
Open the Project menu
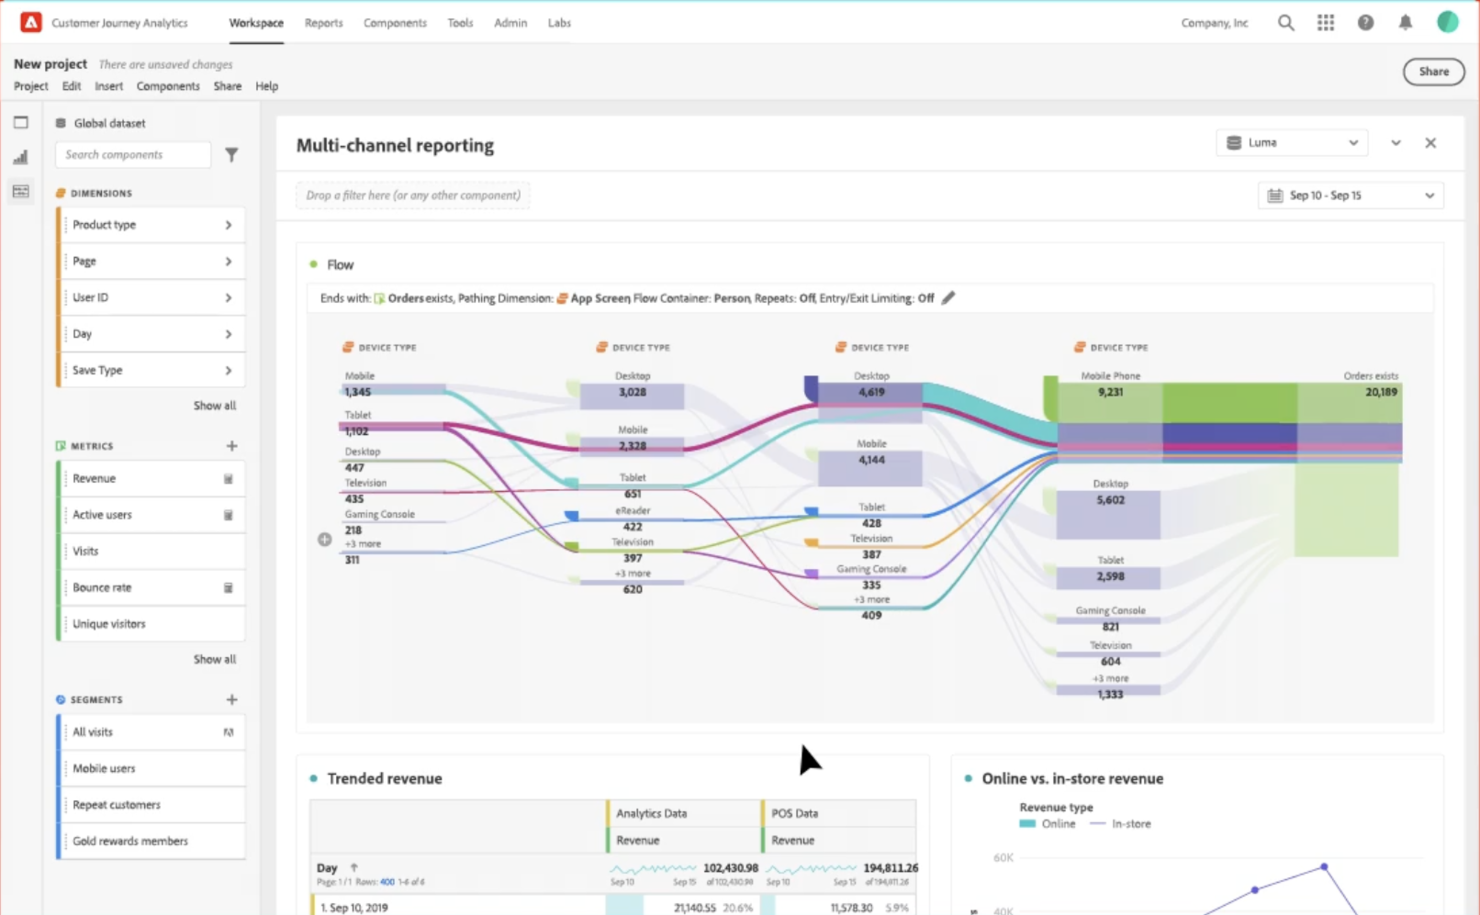pyautogui.click(x=31, y=86)
